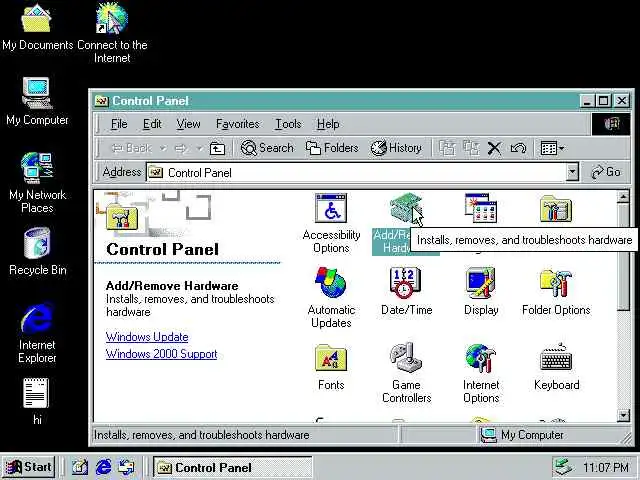Open the Back history dropdown arrow
640x480 pixels.
pyautogui.click(x=163, y=148)
